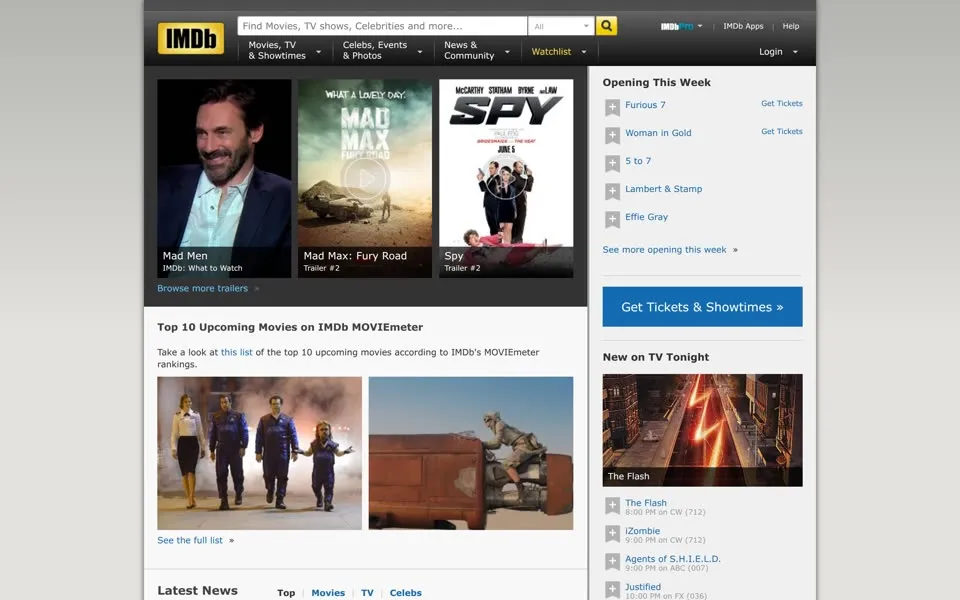Select the Top news tab
The image size is (960, 600).
pos(286,593)
